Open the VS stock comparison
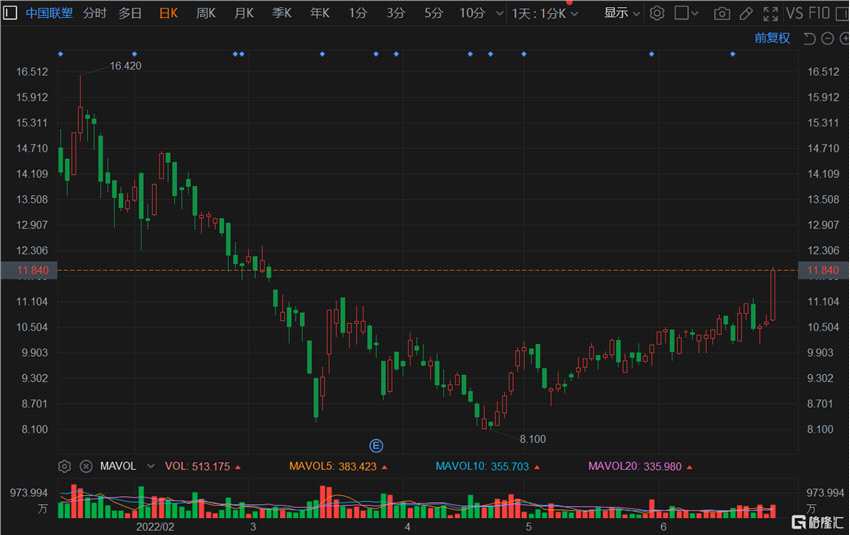 pos(794,13)
